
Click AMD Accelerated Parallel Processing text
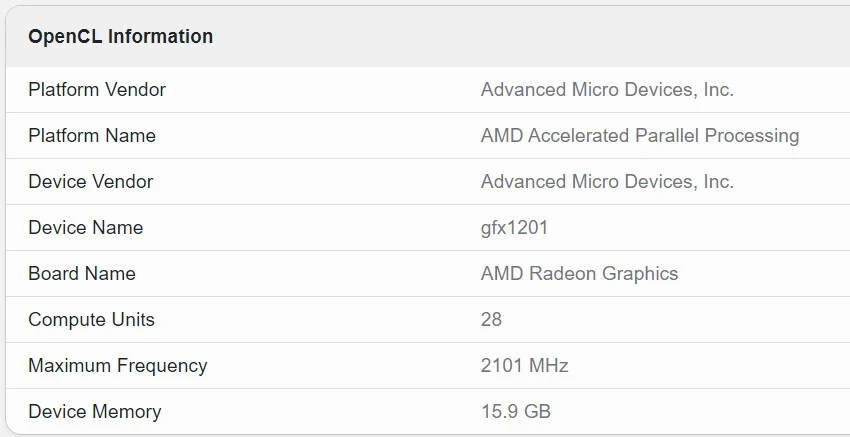coord(639,136)
